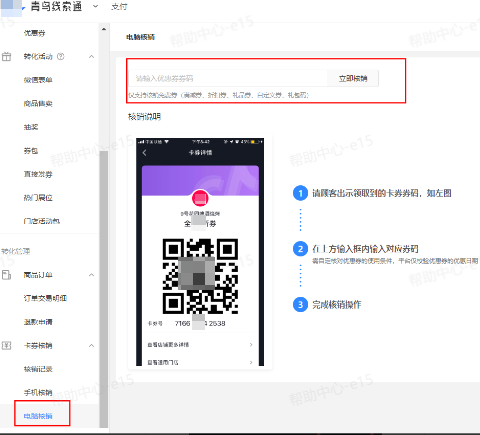The width and height of the screenshot is (480, 435).
Task: Open the 支付 item in the top bar
Action: point(119,7)
